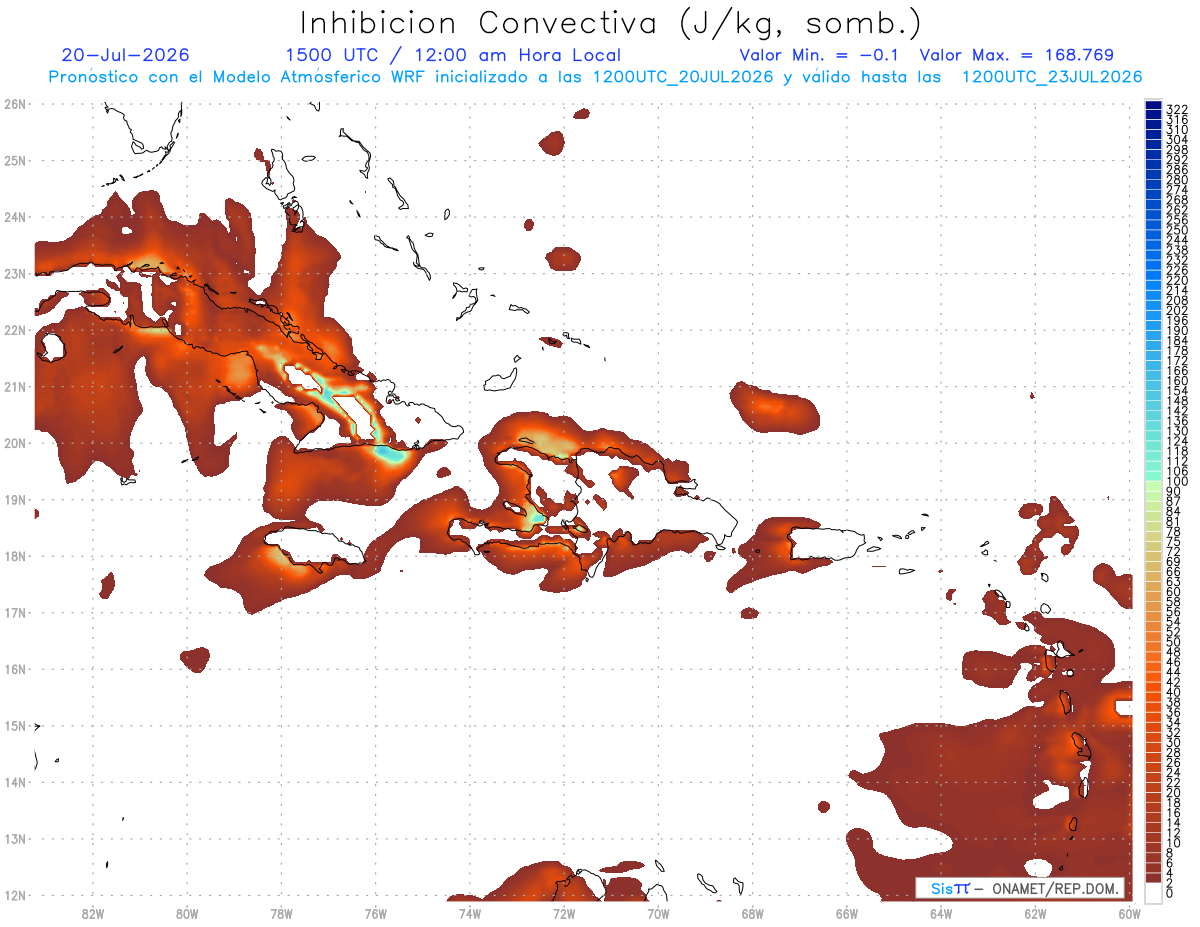Click the '1200UTC_23JUL2026' valid-until time text
The height and width of the screenshot is (927, 1200).
(x=1052, y=77)
